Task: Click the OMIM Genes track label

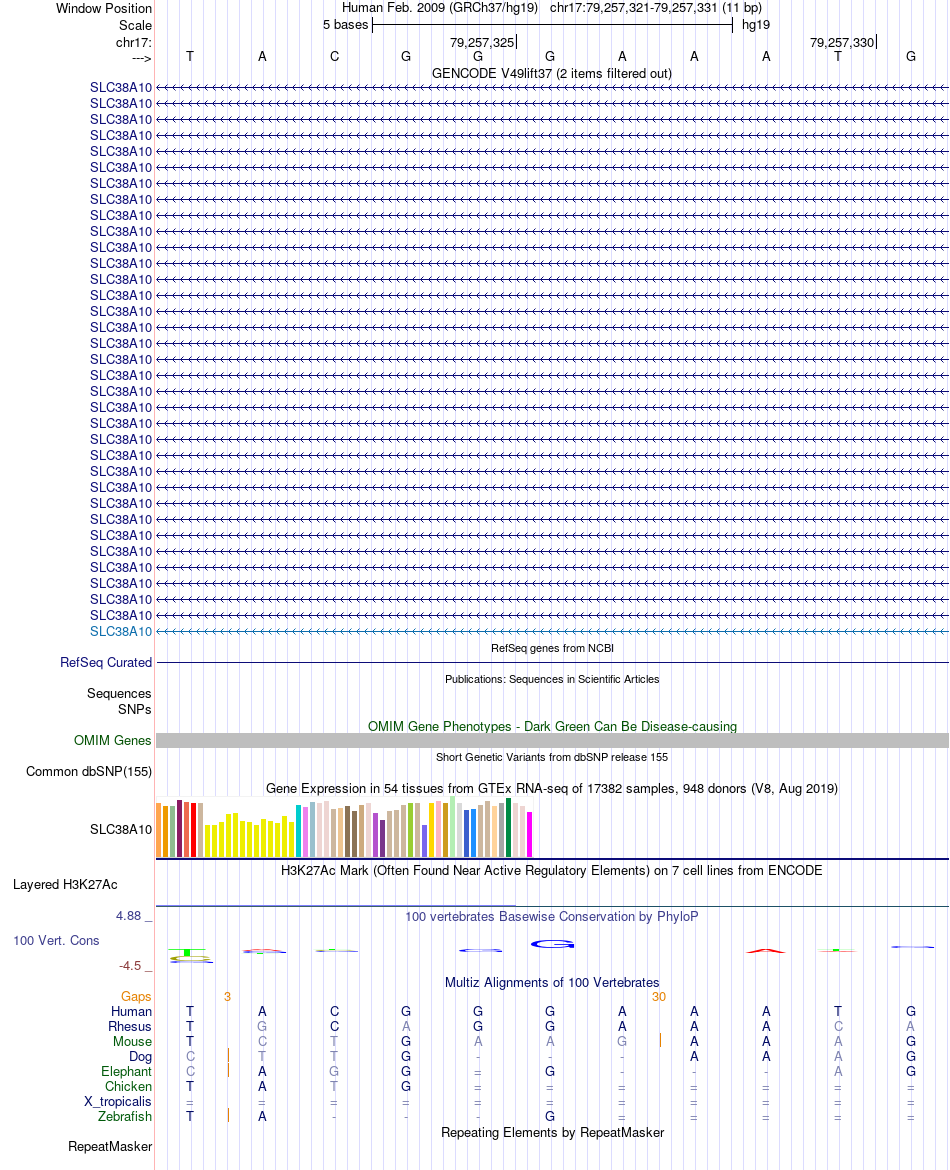Action: (x=113, y=740)
